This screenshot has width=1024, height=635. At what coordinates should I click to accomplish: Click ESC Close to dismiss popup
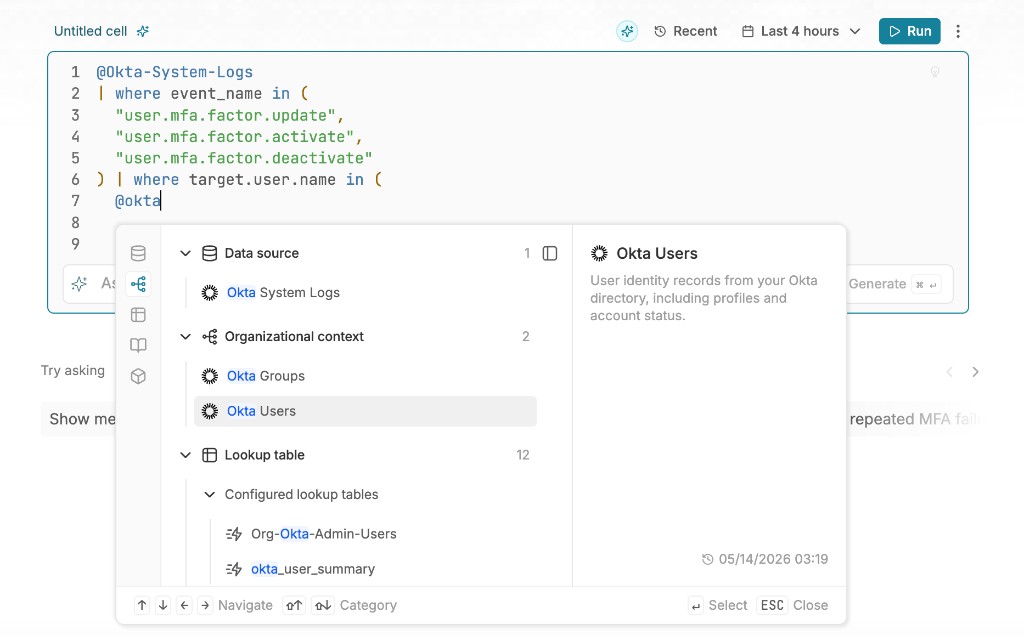click(792, 605)
